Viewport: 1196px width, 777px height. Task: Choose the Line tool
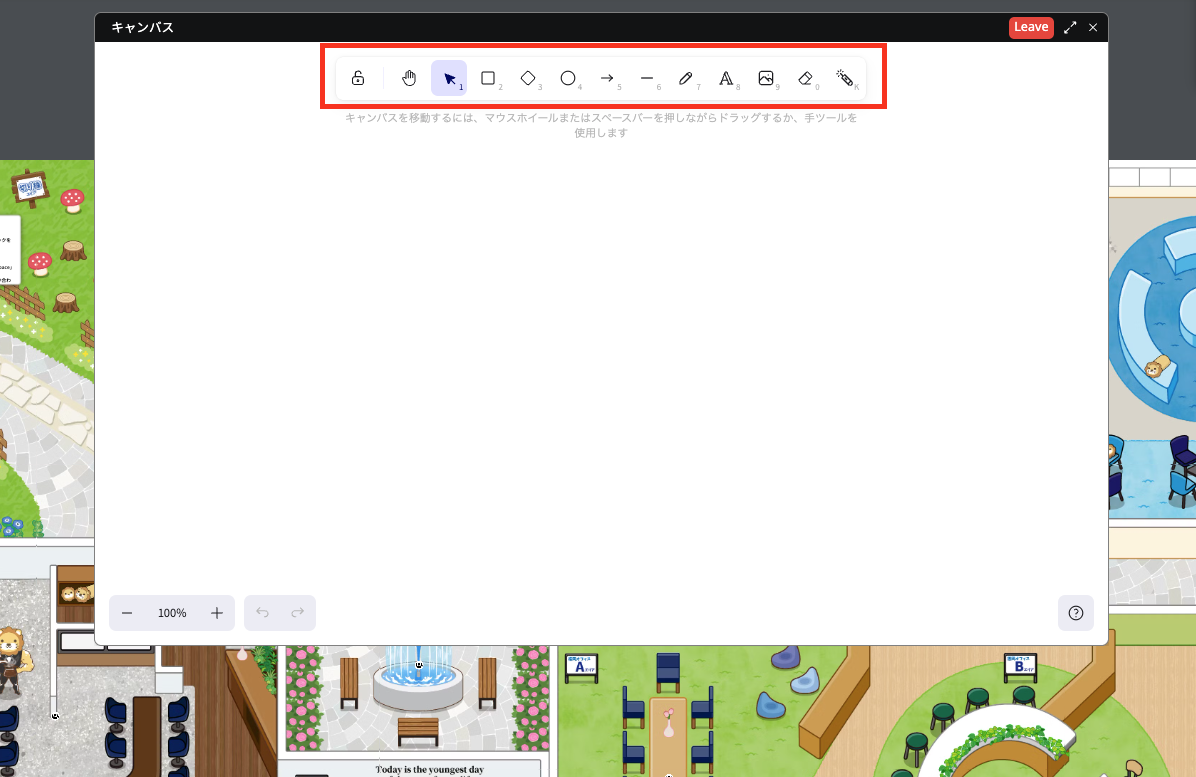pyautogui.click(x=647, y=78)
